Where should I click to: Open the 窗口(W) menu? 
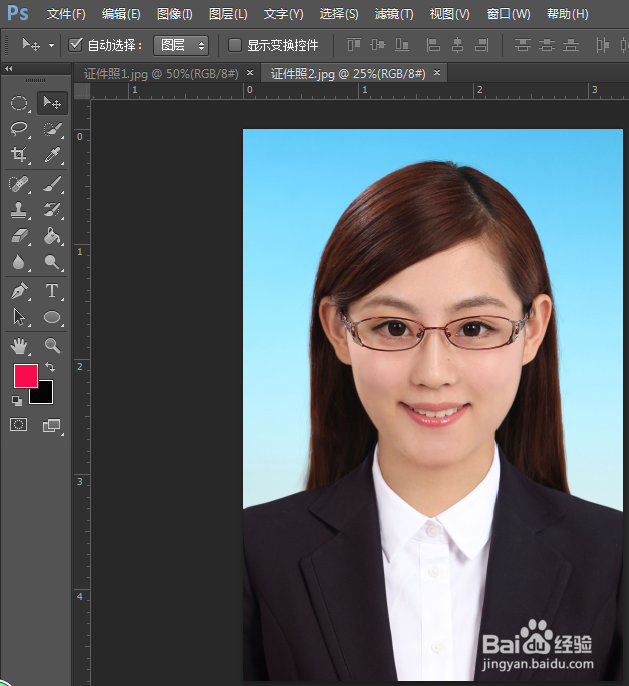pos(508,14)
